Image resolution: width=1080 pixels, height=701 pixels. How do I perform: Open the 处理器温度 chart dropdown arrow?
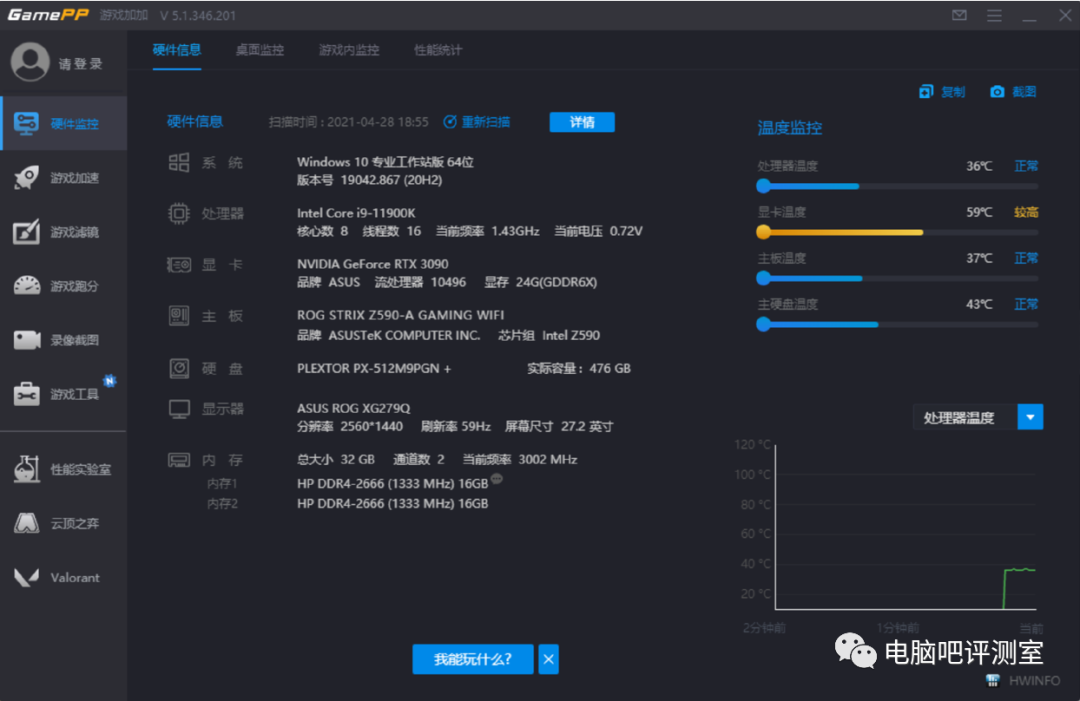pos(1030,417)
